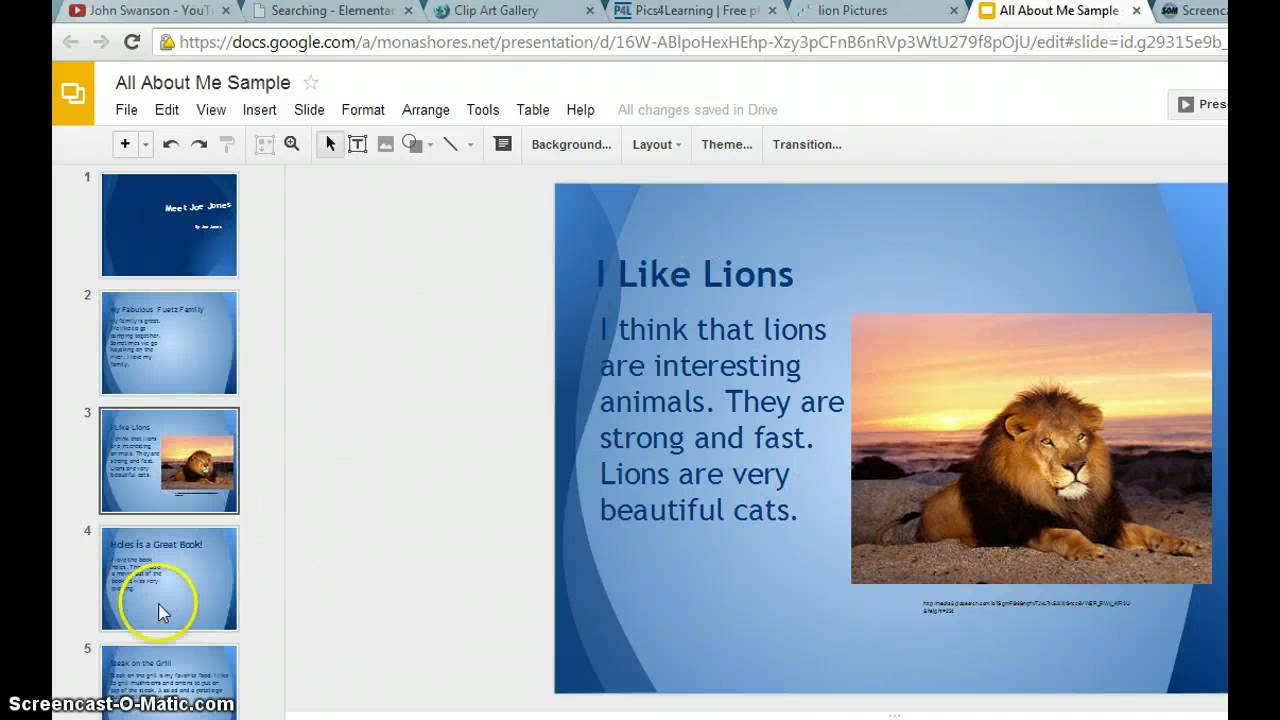
Task: Open the Format menu
Action: [x=363, y=110]
